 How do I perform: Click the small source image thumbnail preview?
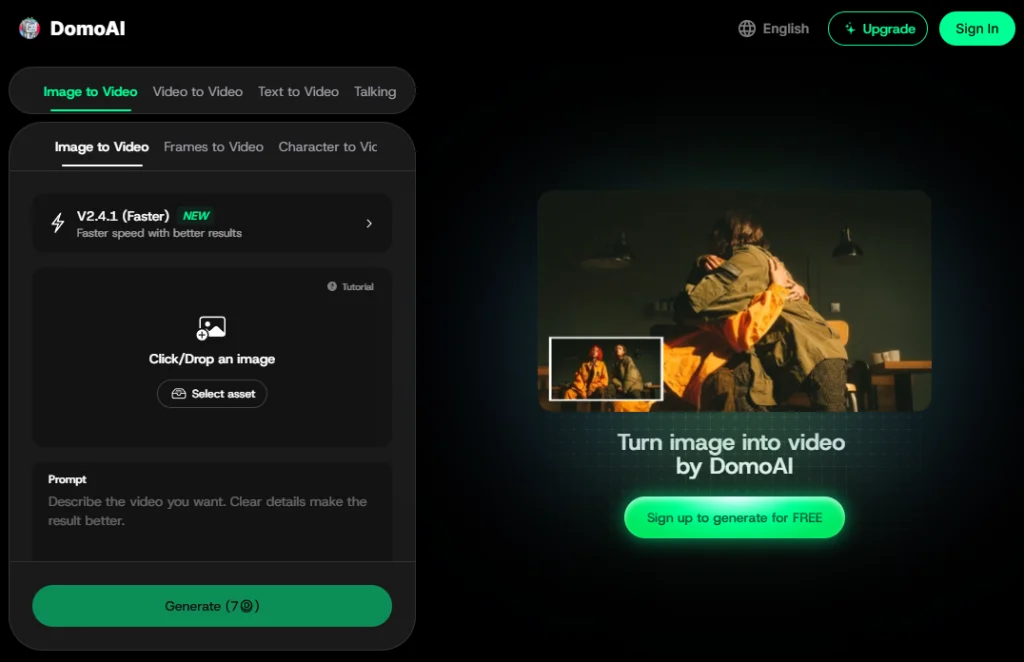(x=606, y=369)
